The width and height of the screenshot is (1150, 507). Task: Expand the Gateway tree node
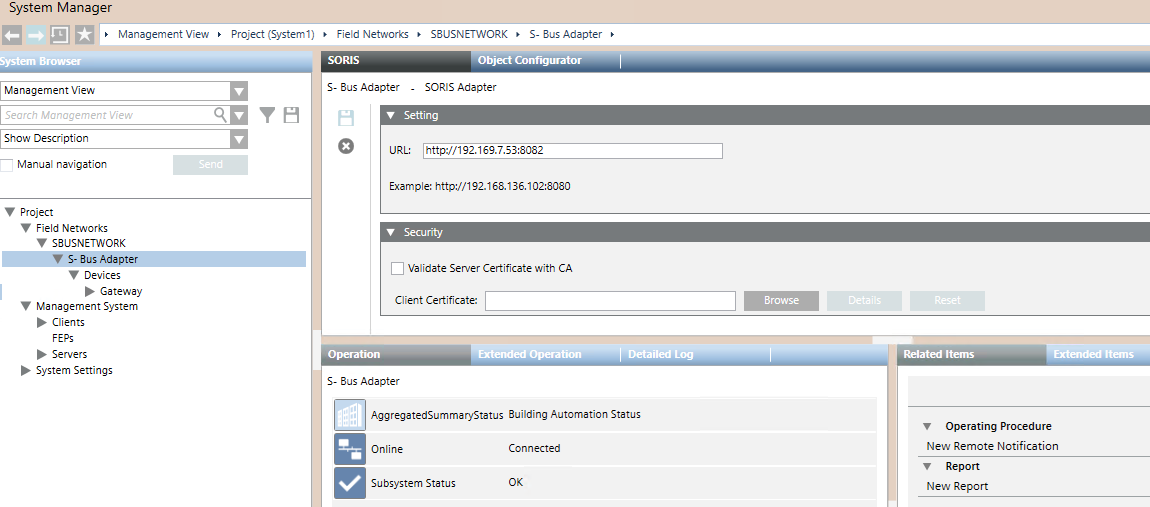90,292
